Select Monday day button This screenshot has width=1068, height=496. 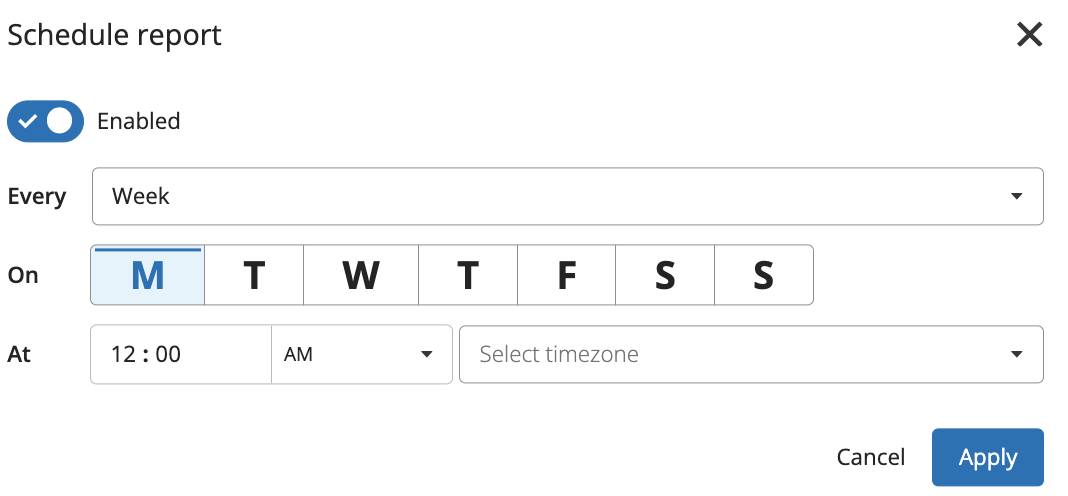click(x=148, y=275)
